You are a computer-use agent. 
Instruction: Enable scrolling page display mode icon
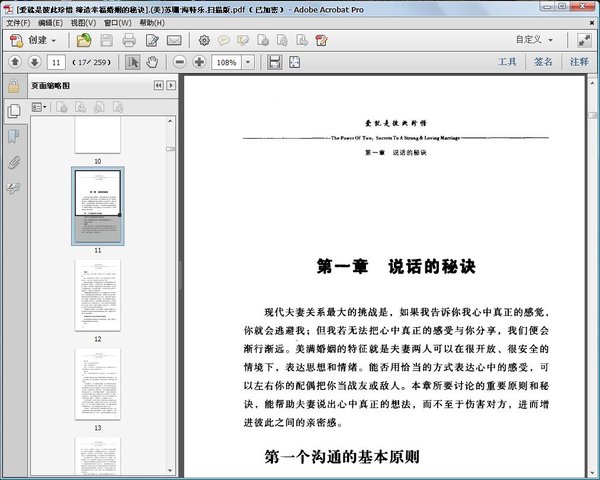275,62
